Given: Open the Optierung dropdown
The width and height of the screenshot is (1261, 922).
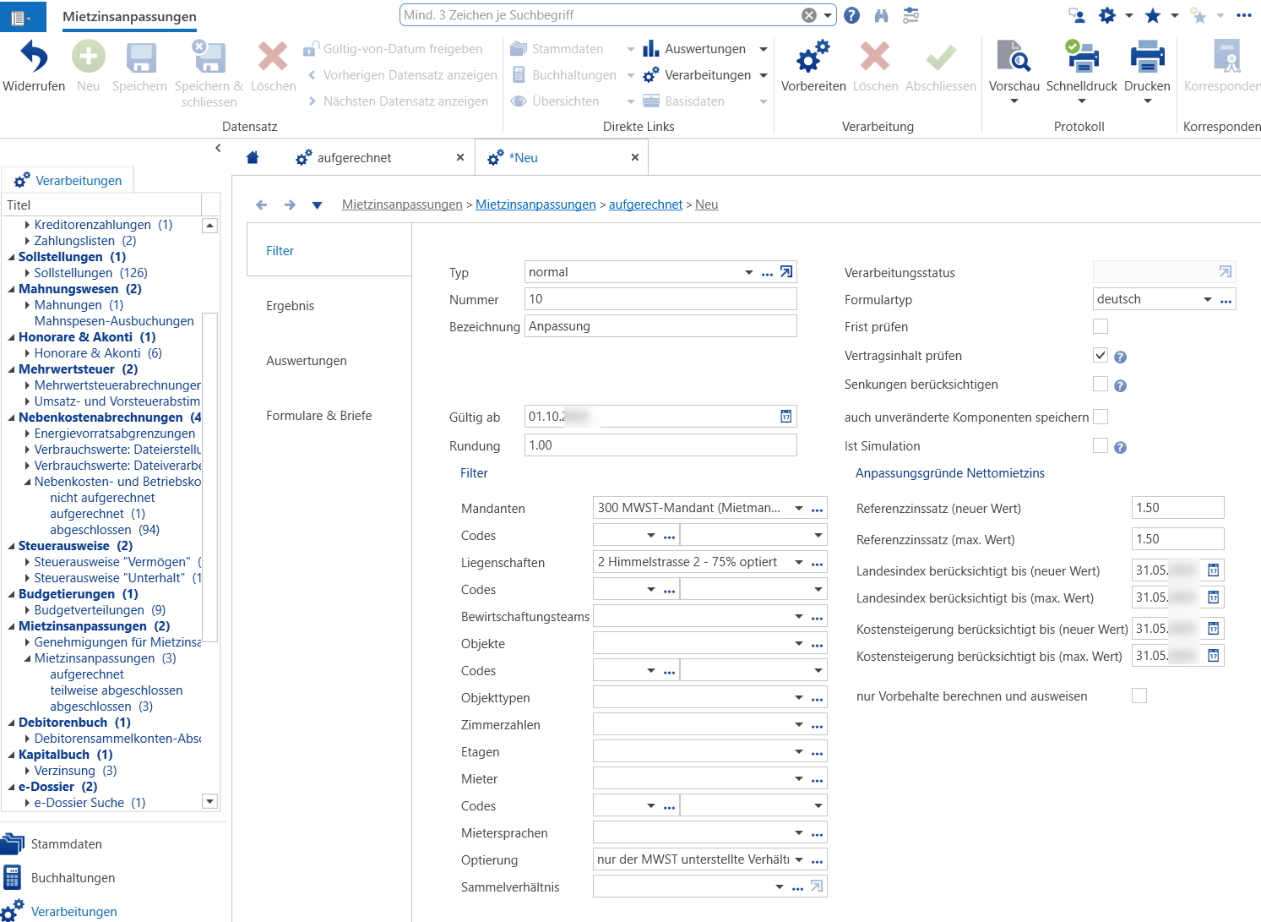Looking at the screenshot, I should [800, 860].
